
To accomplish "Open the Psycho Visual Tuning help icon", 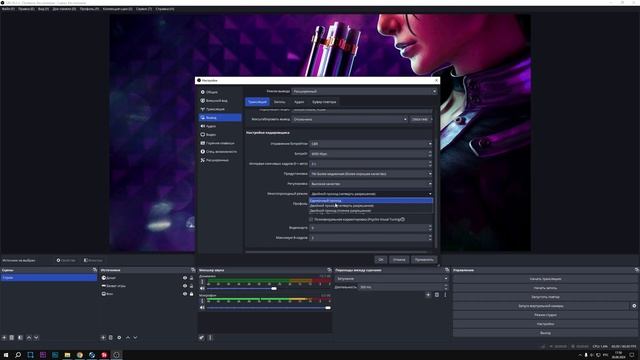I will (402, 219).
